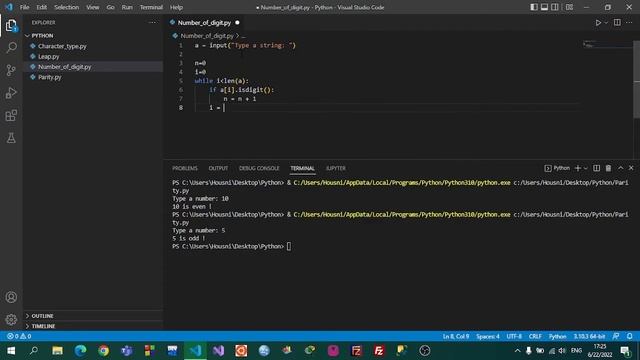Open the View menu
This screenshot has width=640, height=360.
[x=93, y=7]
